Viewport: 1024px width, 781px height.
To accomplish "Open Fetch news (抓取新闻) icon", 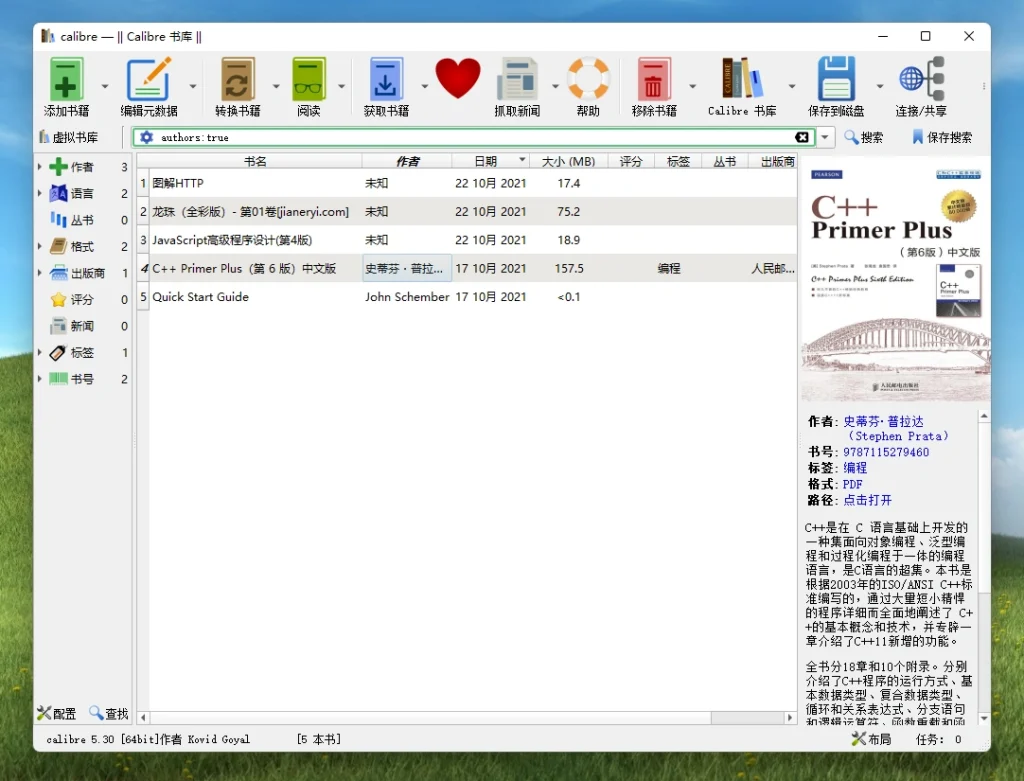I will pyautogui.click(x=517, y=80).
